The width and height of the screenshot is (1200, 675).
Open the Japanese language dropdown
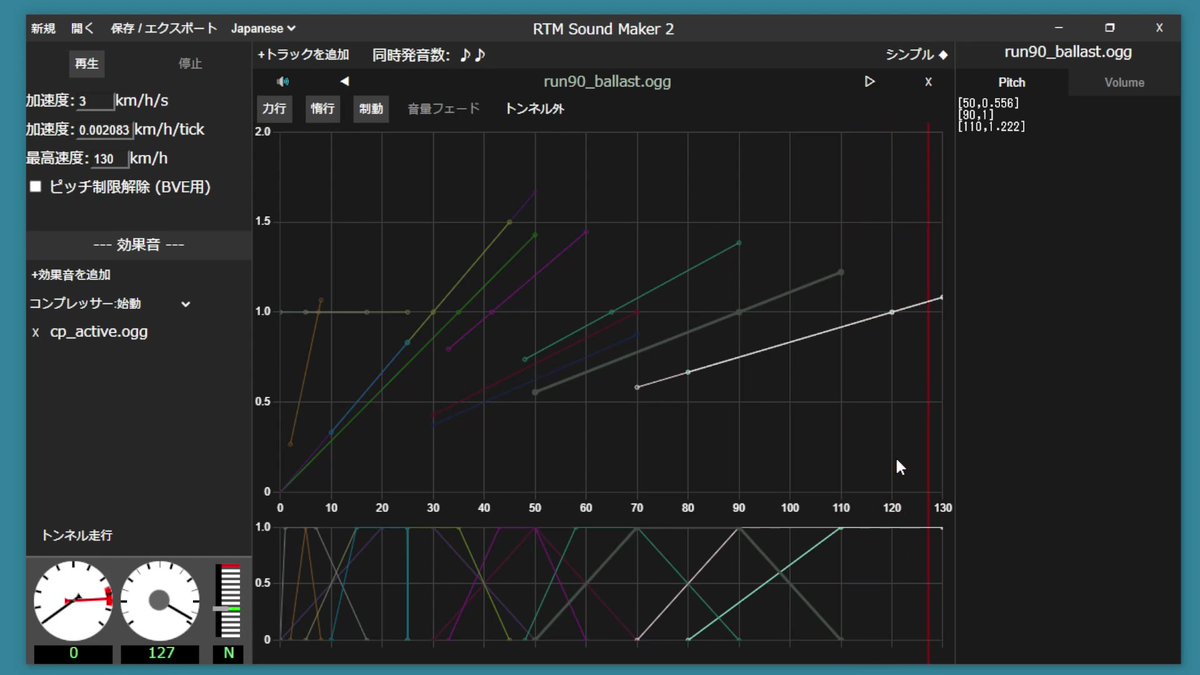263,29
